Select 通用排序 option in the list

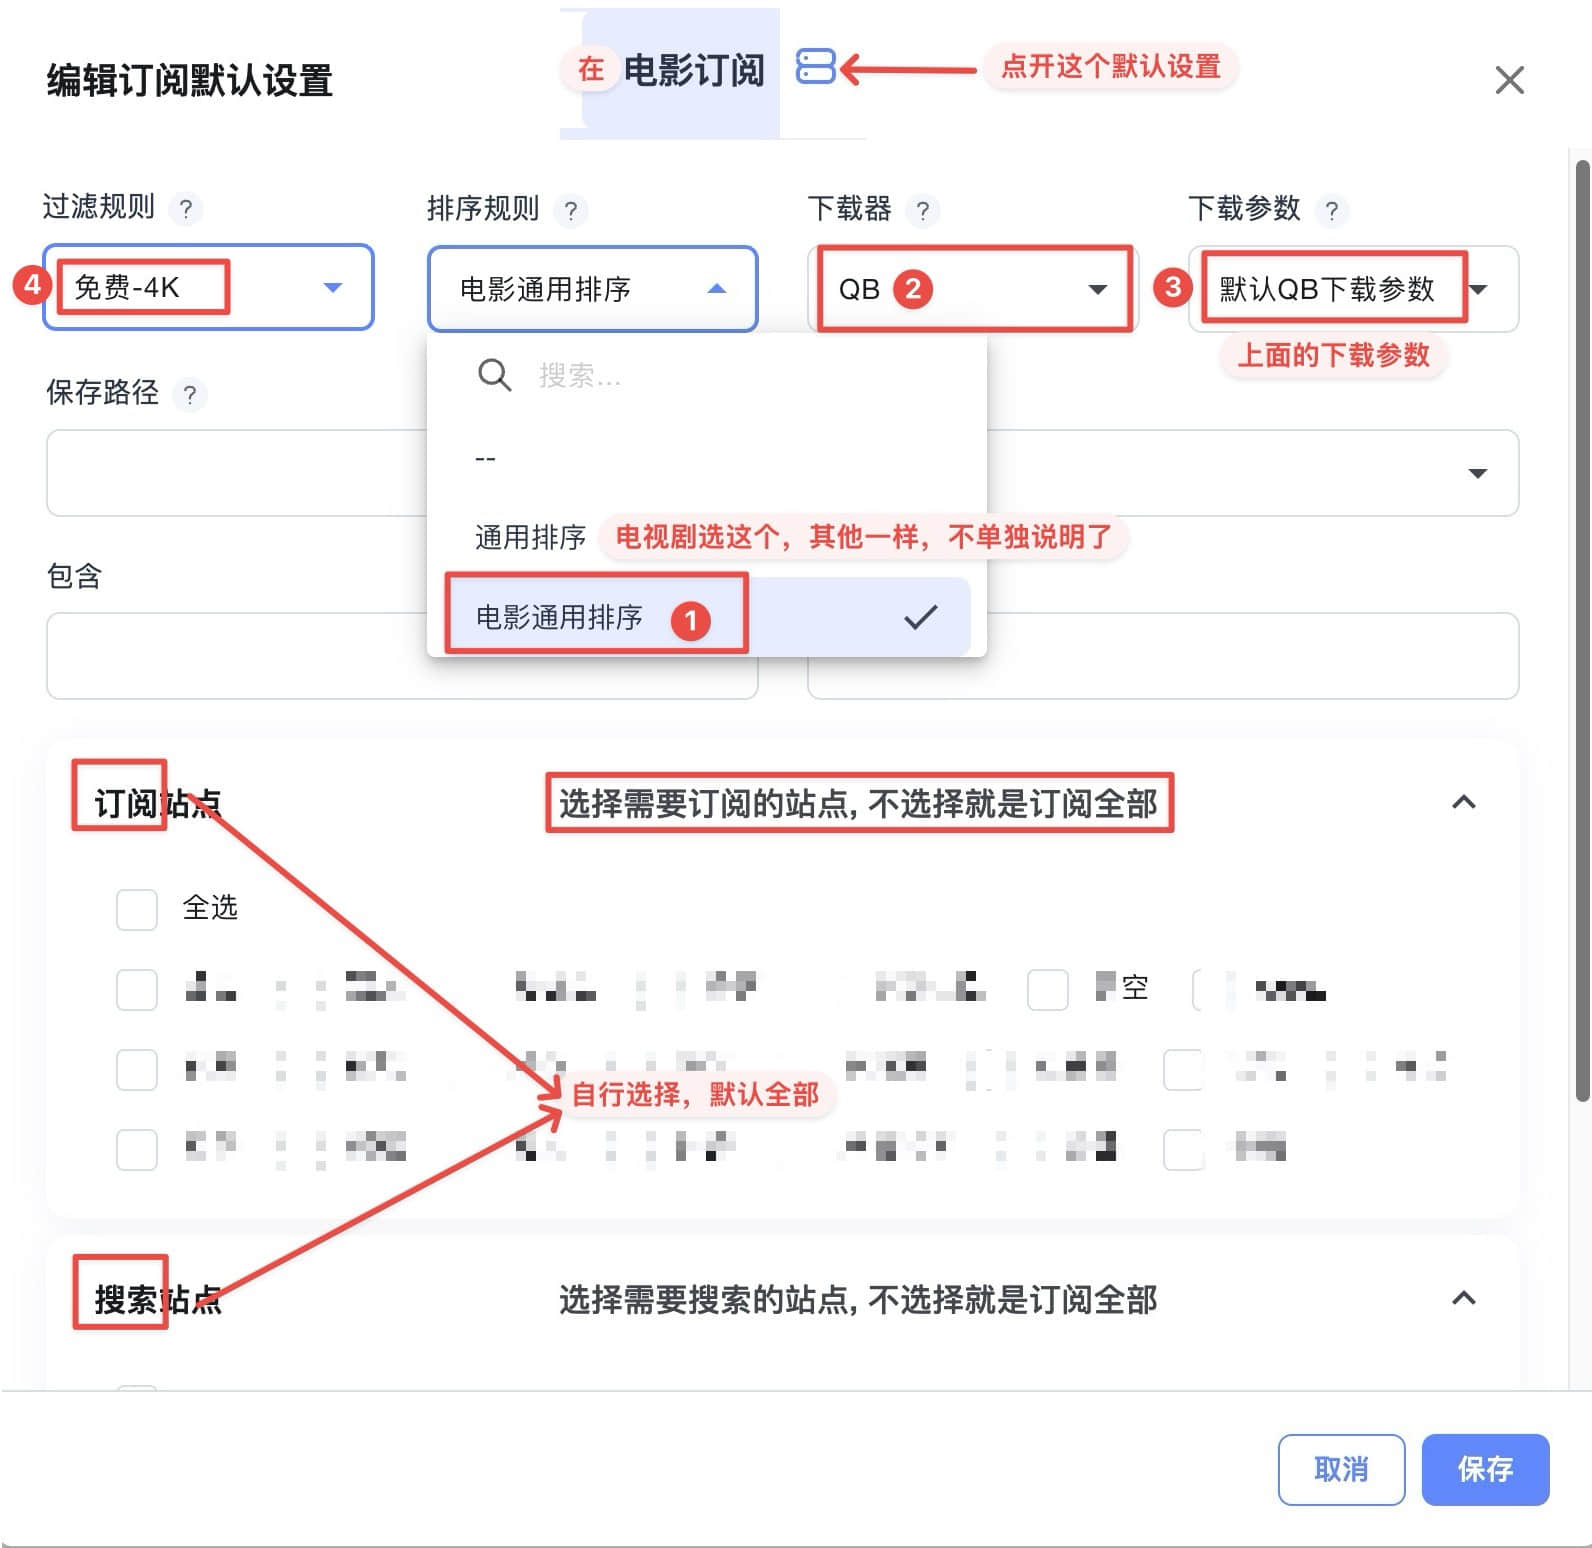point(530,537)
